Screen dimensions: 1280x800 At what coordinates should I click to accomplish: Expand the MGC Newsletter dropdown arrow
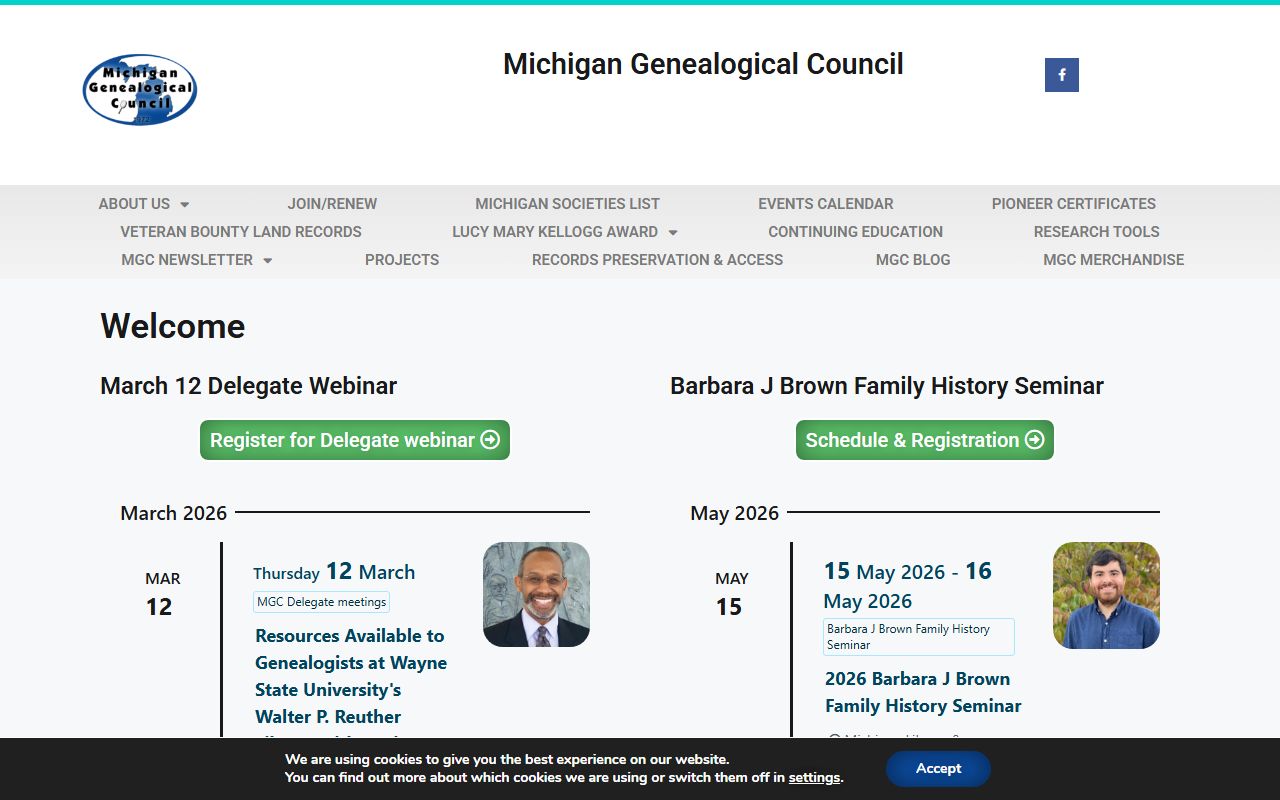pyautogui.click(x=267, y=260)
